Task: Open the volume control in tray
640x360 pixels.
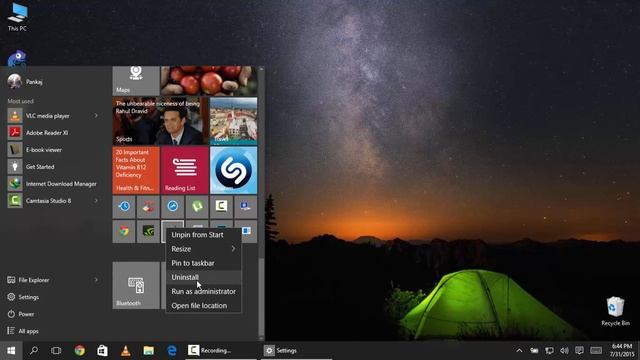Action: (564, 351)
